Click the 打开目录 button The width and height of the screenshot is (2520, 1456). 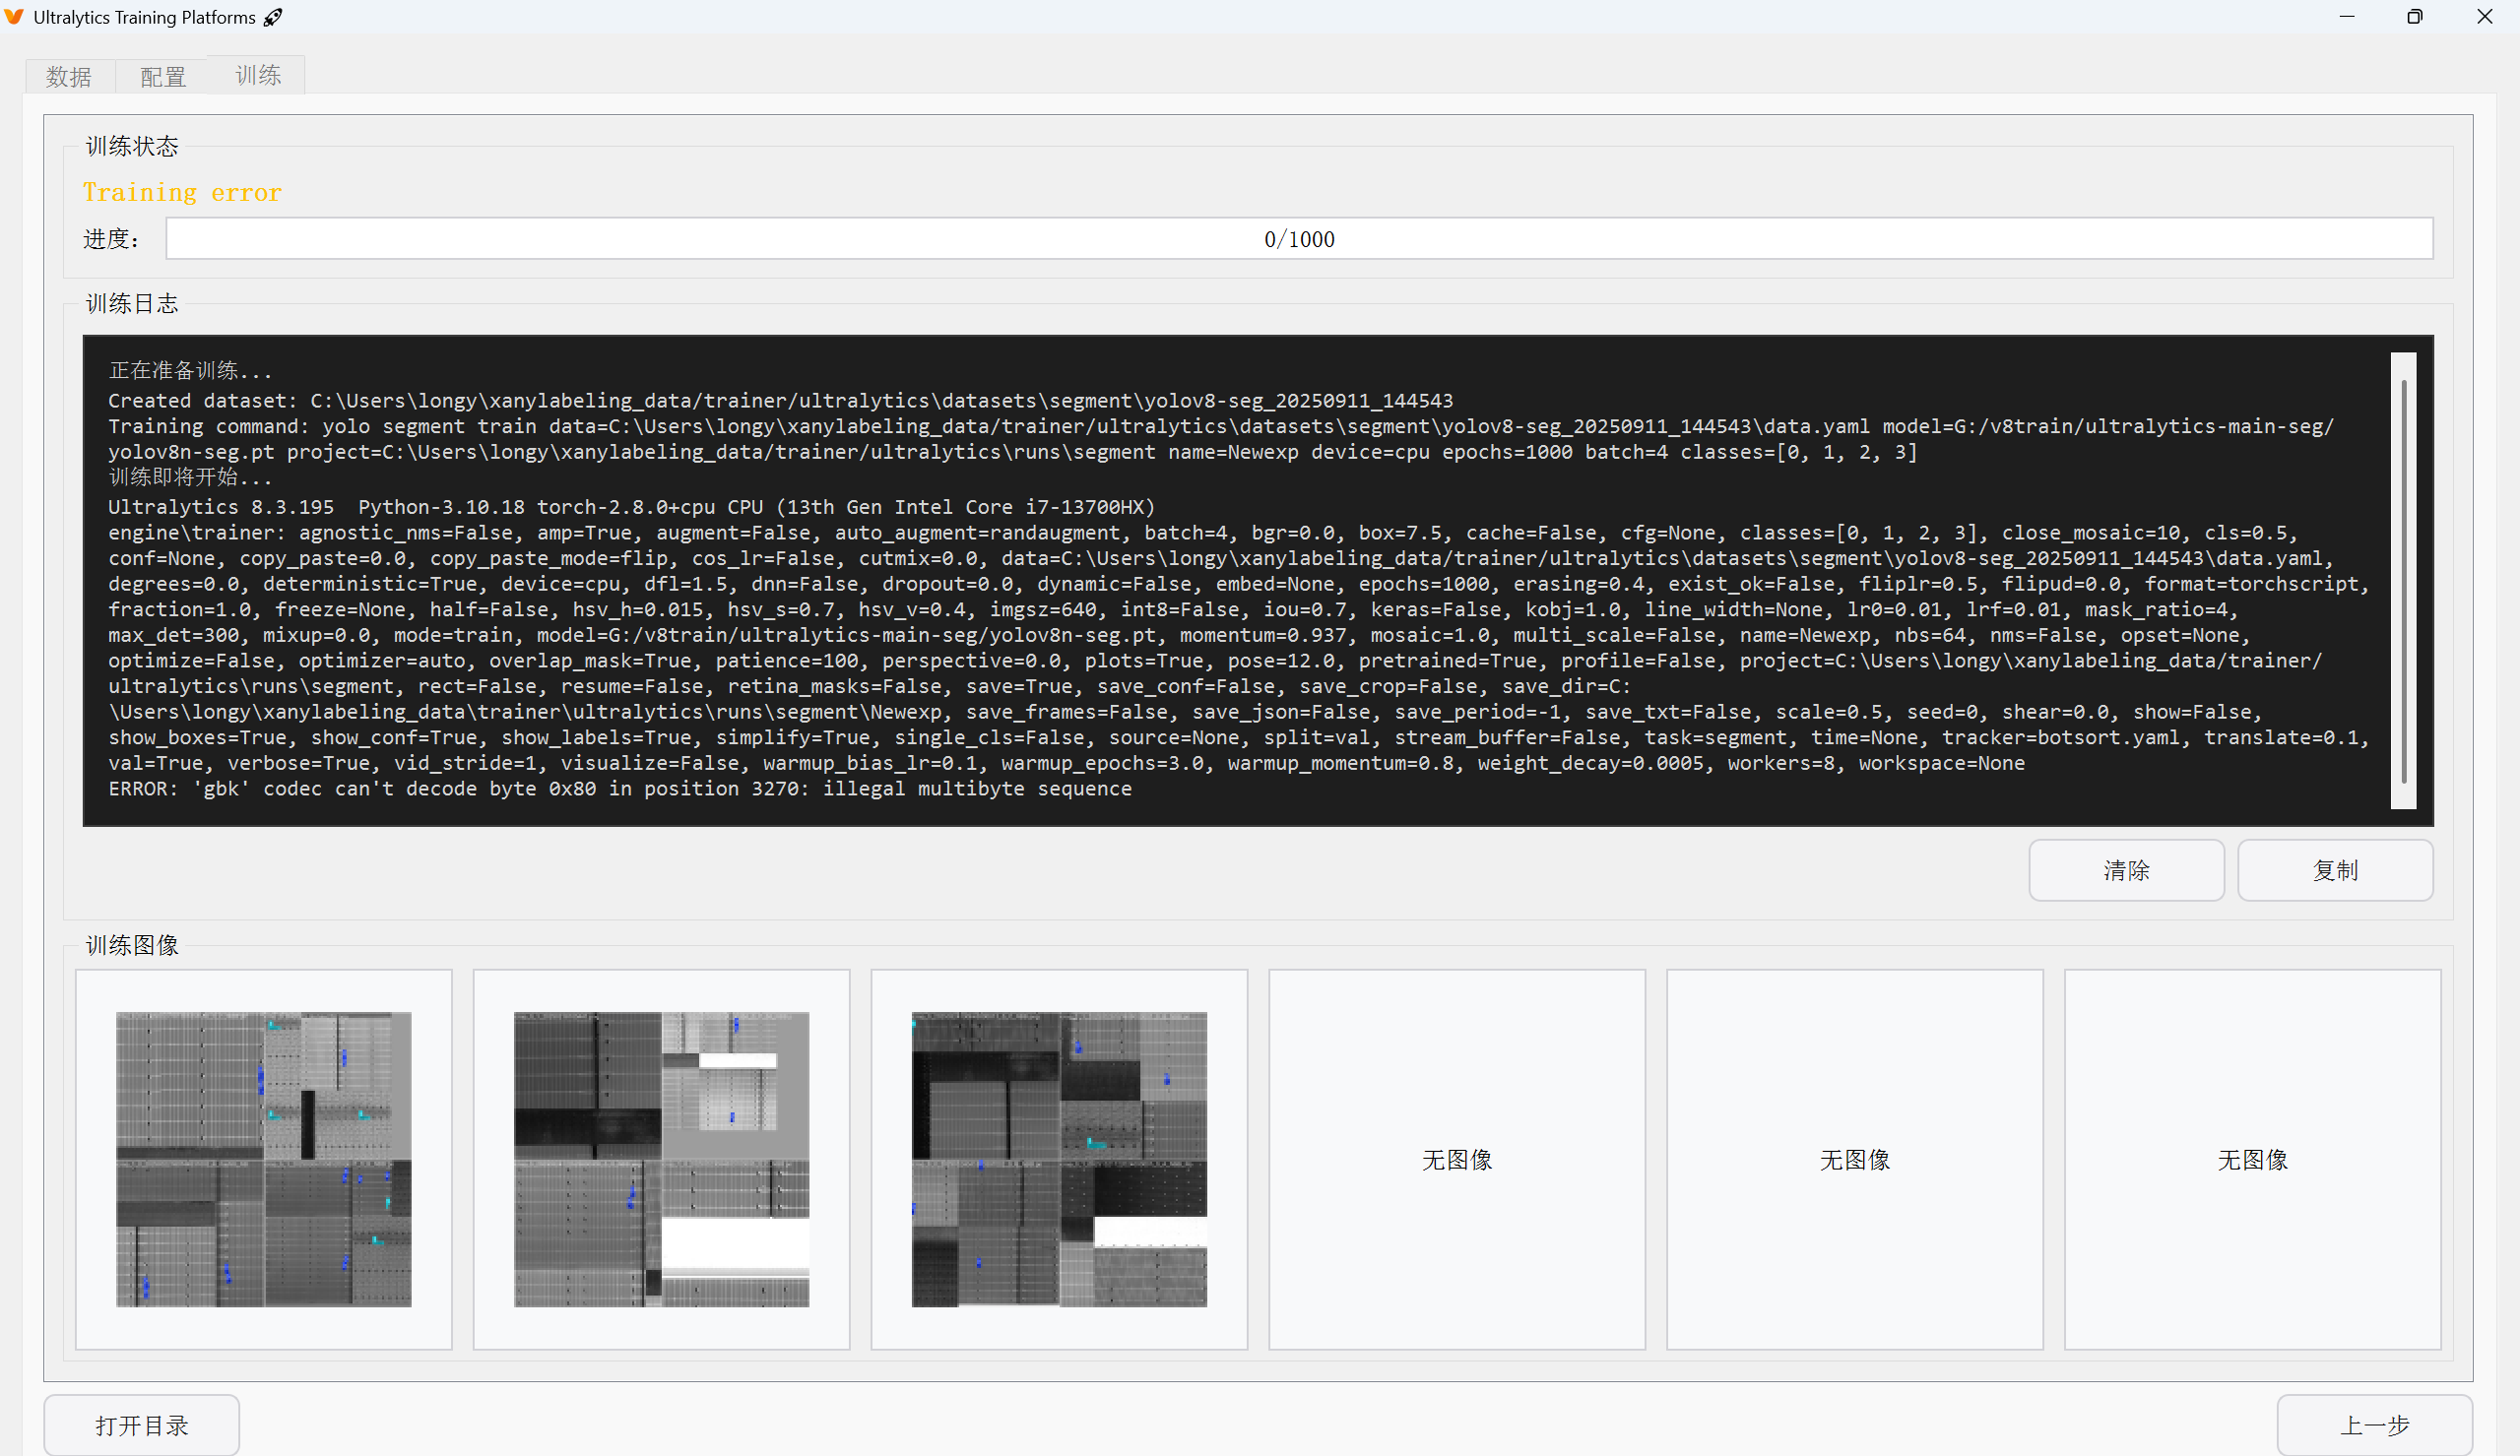click(x=141, y=1425)
